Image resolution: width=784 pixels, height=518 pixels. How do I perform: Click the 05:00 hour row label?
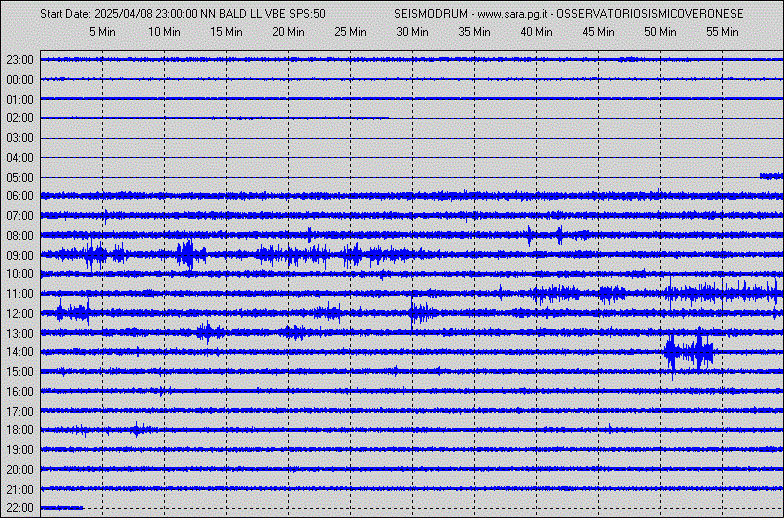click(20, 178)
